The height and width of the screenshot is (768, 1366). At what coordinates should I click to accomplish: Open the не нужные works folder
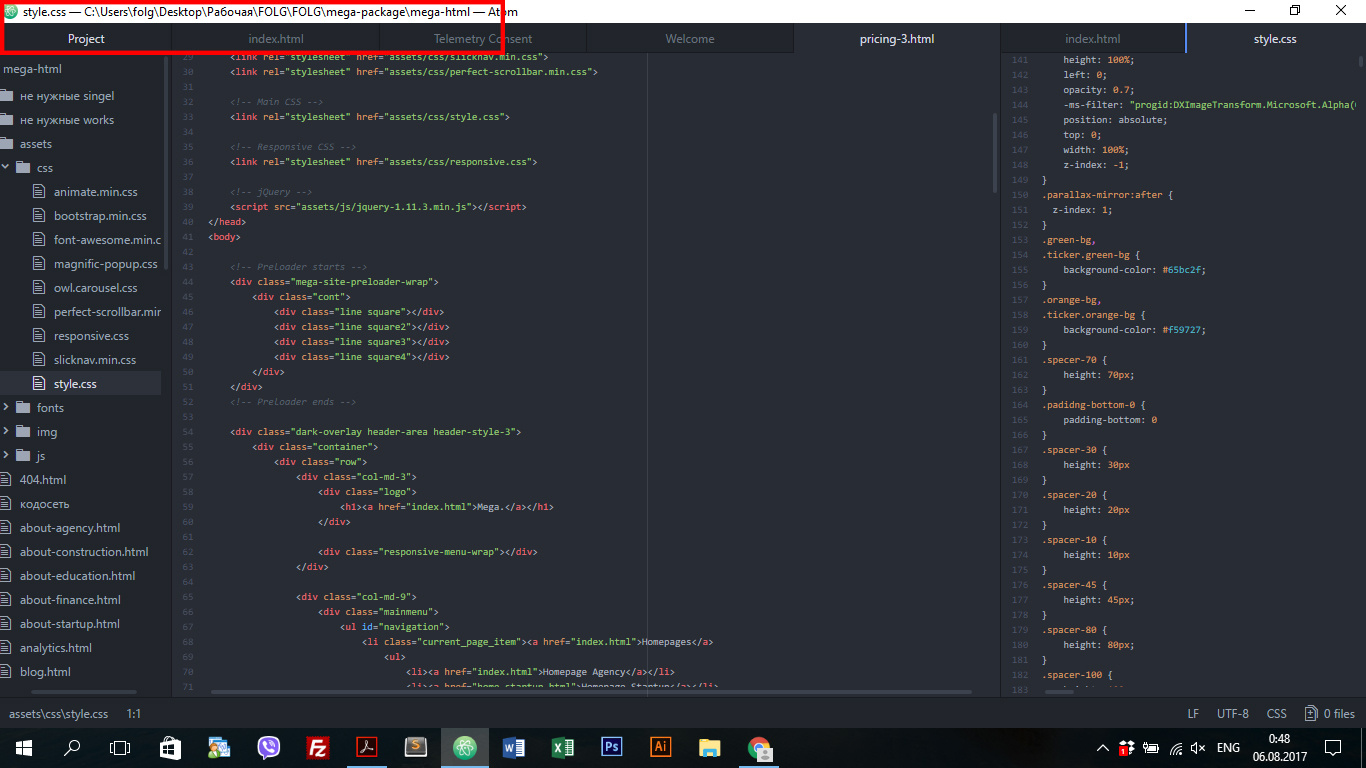(67, 120)
